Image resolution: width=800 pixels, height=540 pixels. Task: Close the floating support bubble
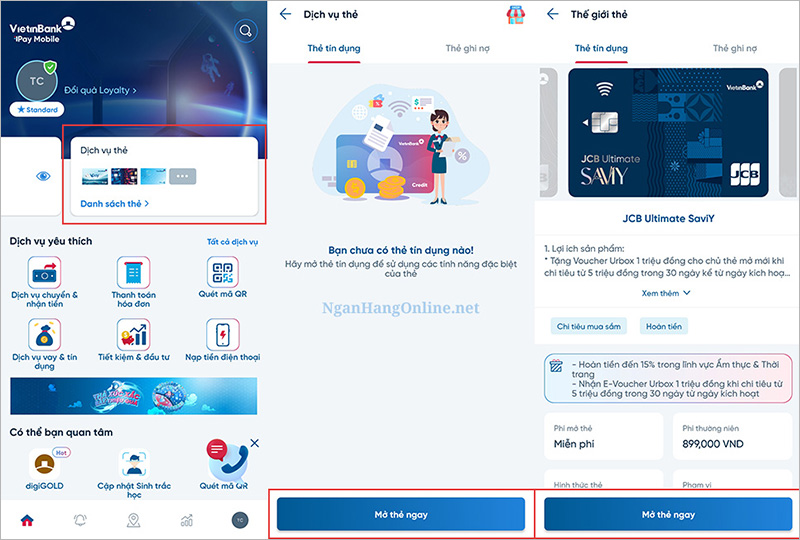[255, 443]
